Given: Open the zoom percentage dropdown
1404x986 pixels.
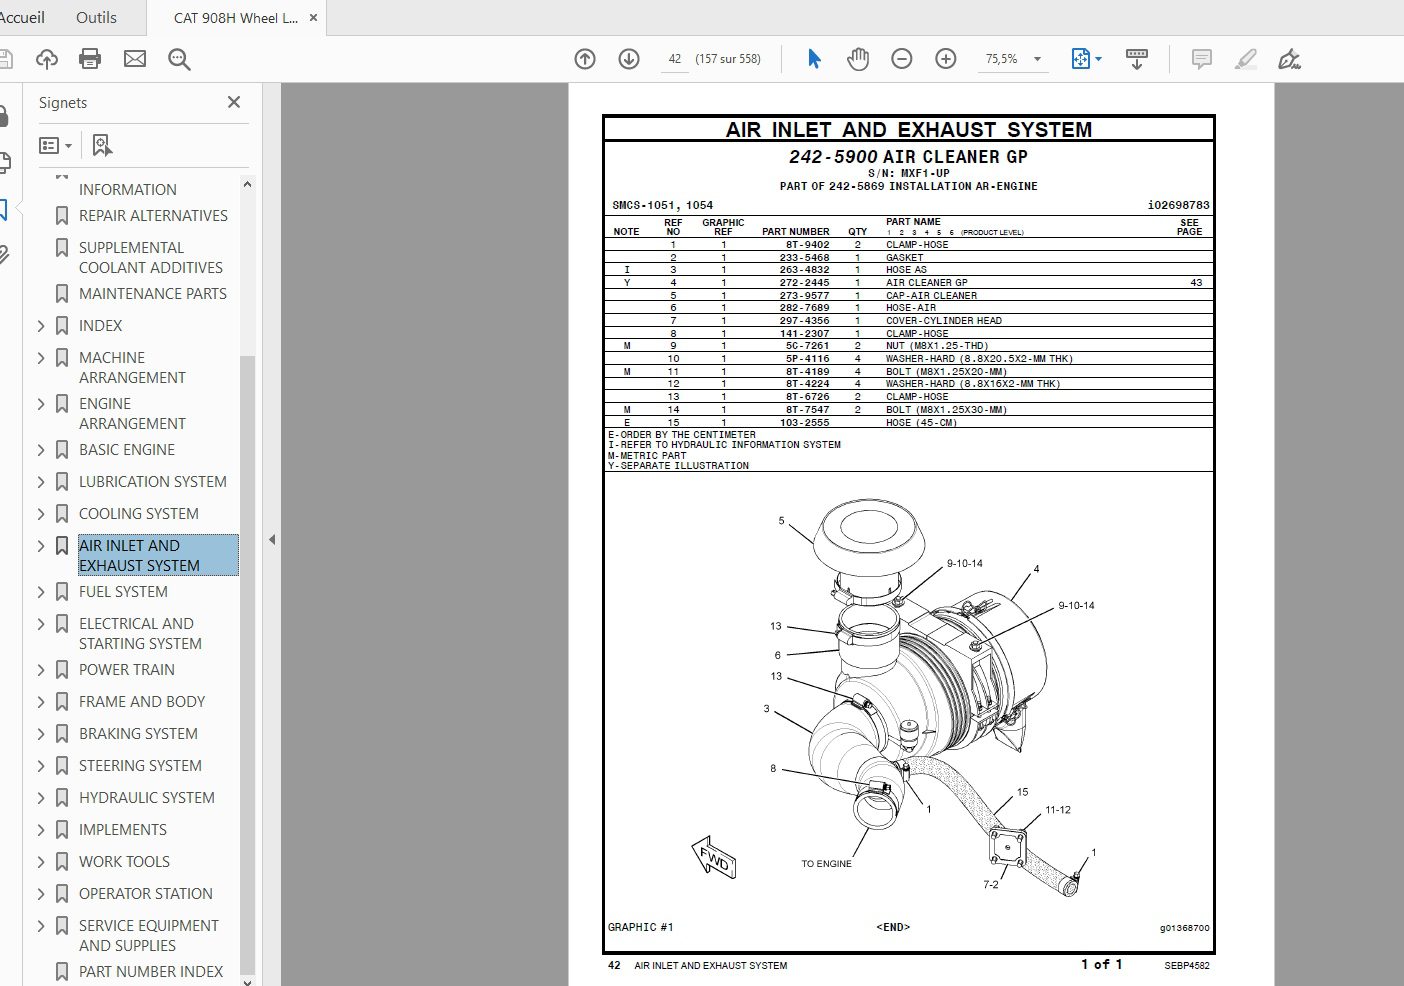Looking at the screenshot, I should (1038, 58).
